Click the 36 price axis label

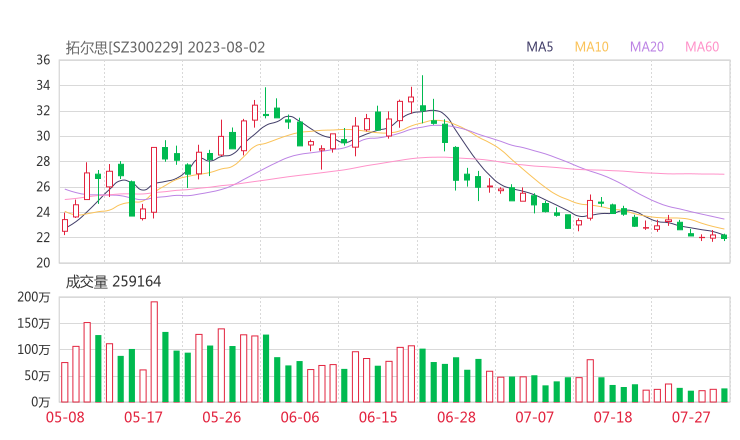tap(43, 60)
